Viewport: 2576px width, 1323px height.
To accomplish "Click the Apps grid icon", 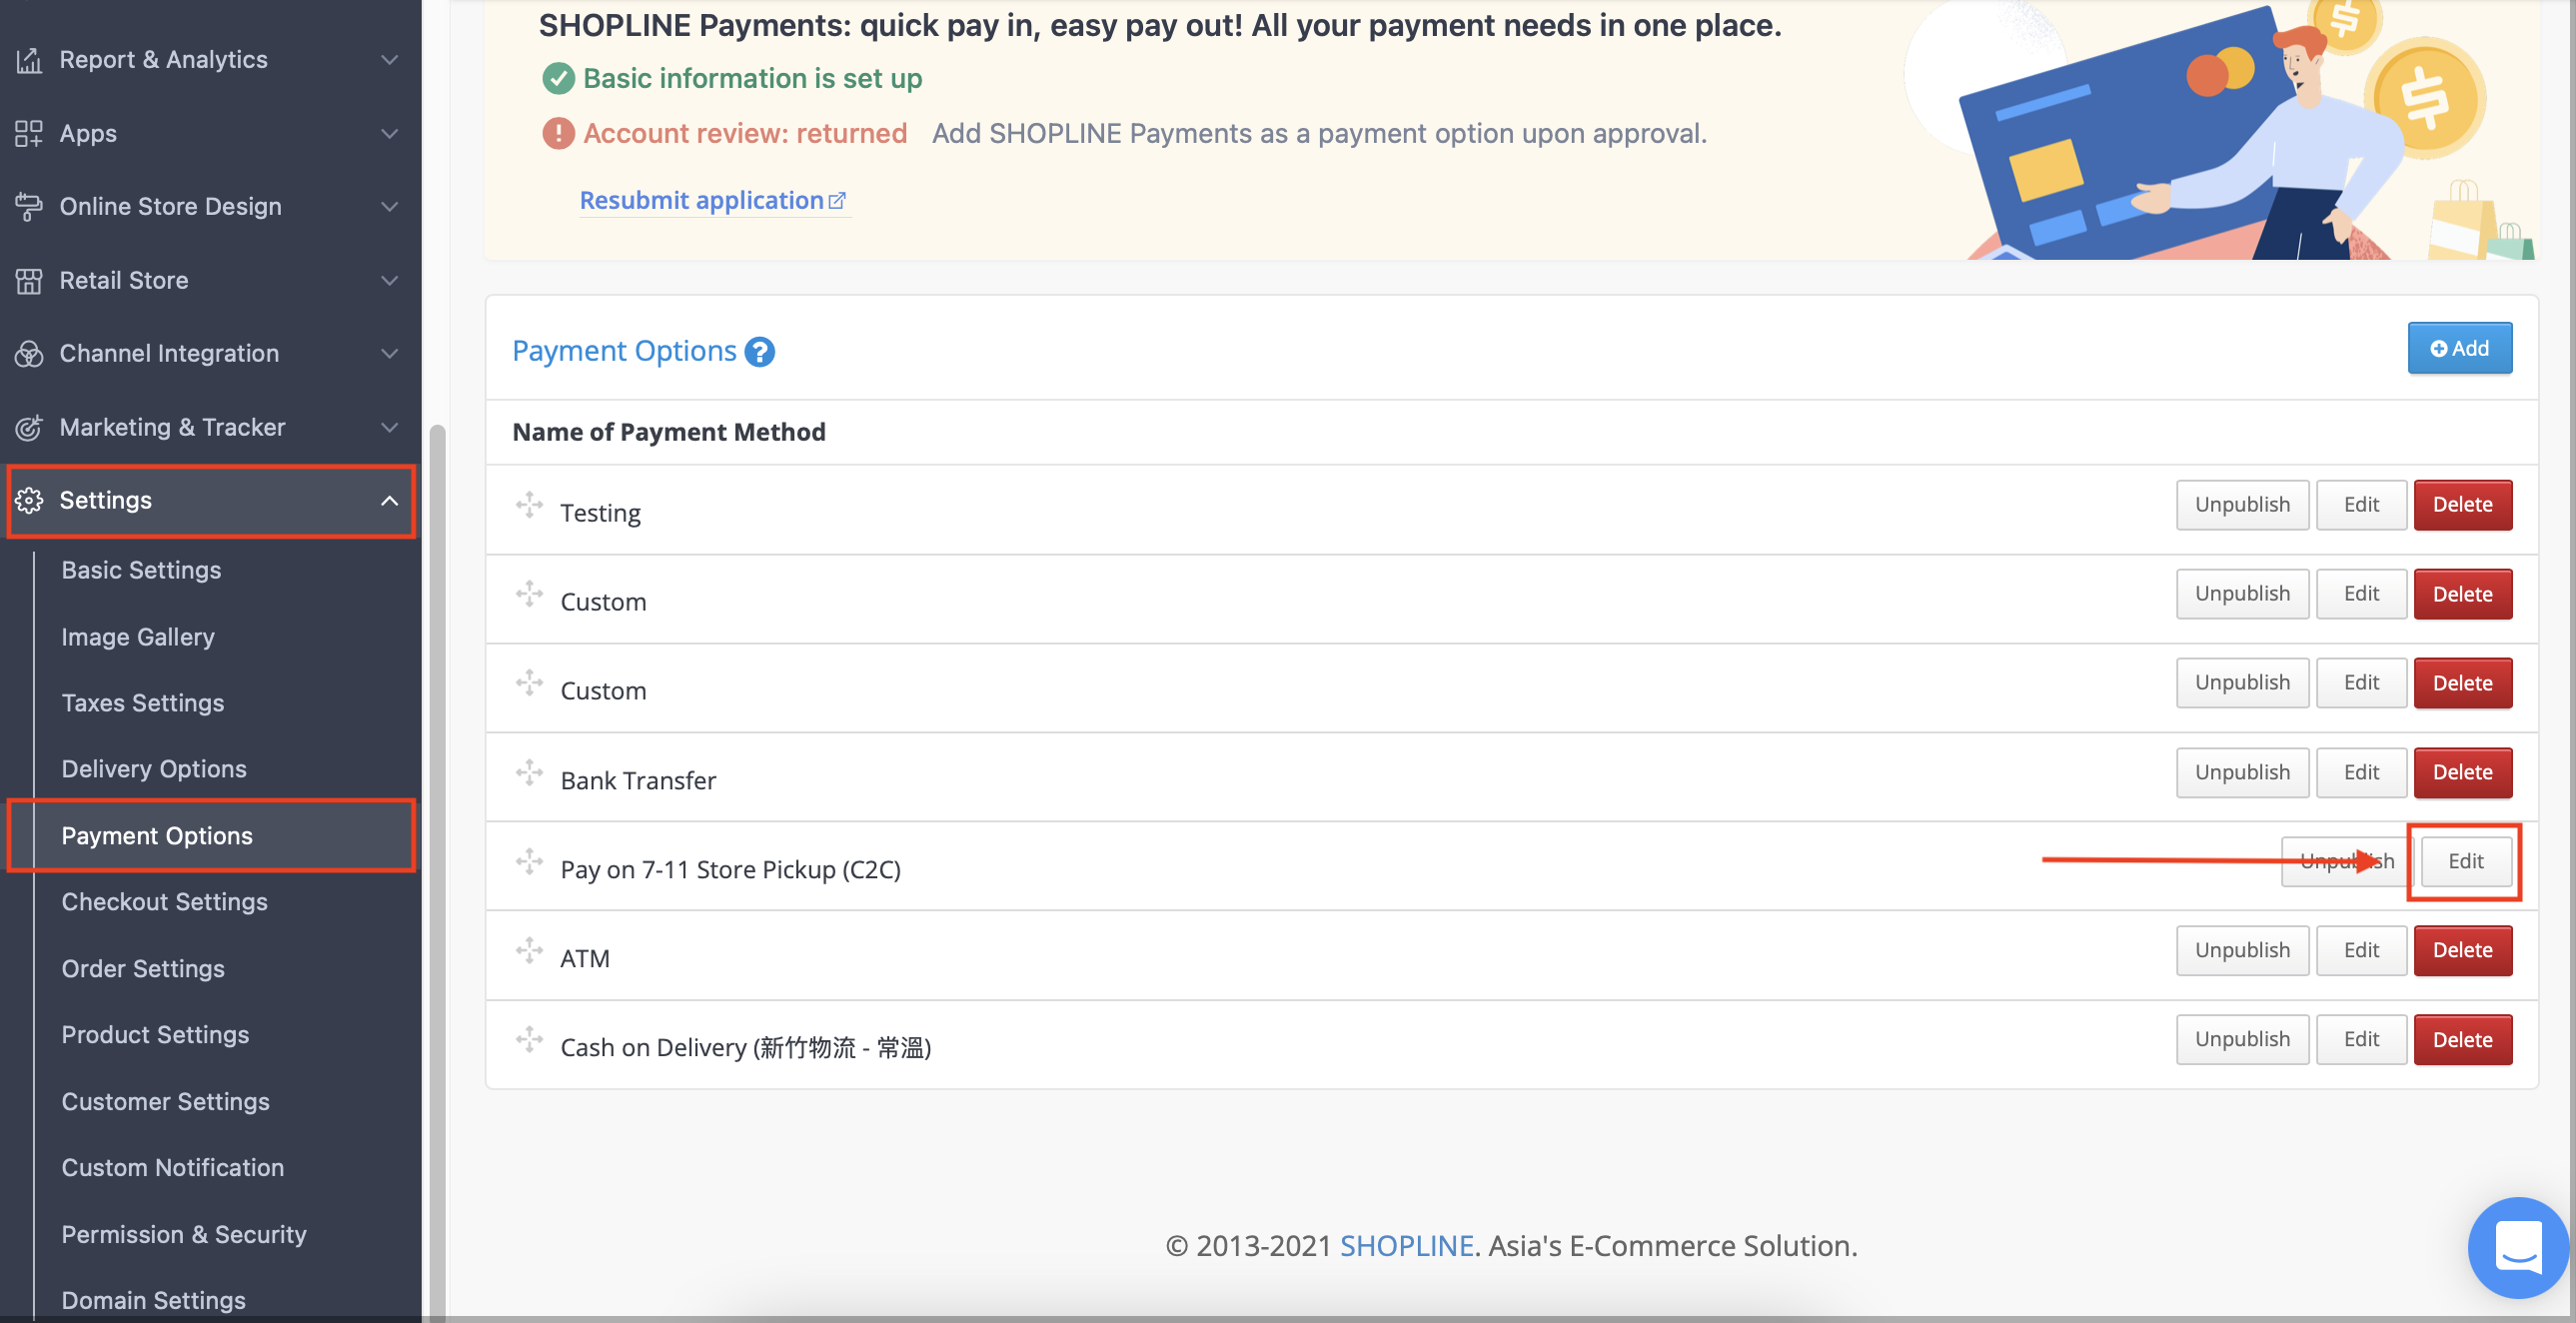I will coord(29,133).
